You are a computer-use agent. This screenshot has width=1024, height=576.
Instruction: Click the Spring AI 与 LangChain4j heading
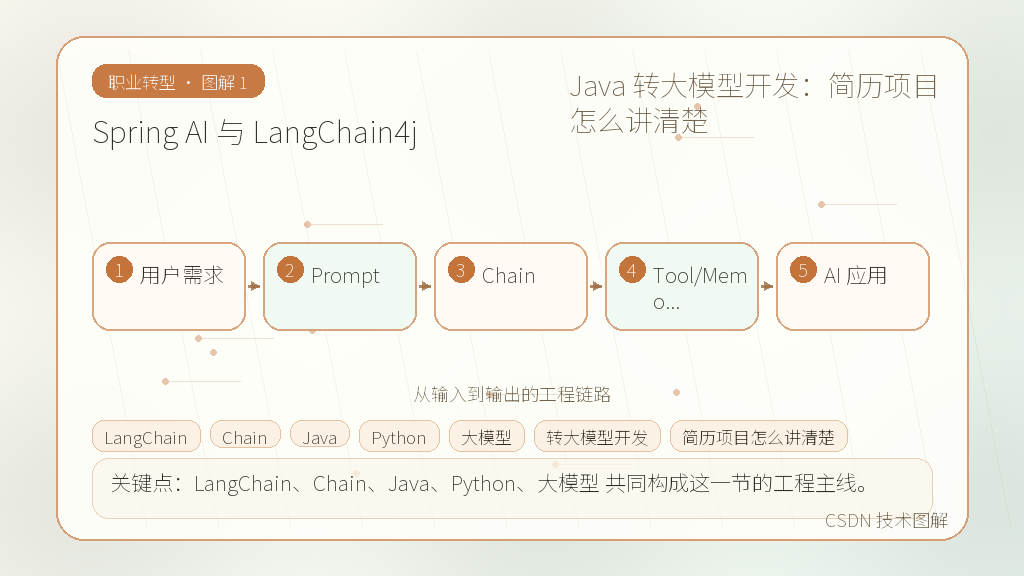[255, 133]
